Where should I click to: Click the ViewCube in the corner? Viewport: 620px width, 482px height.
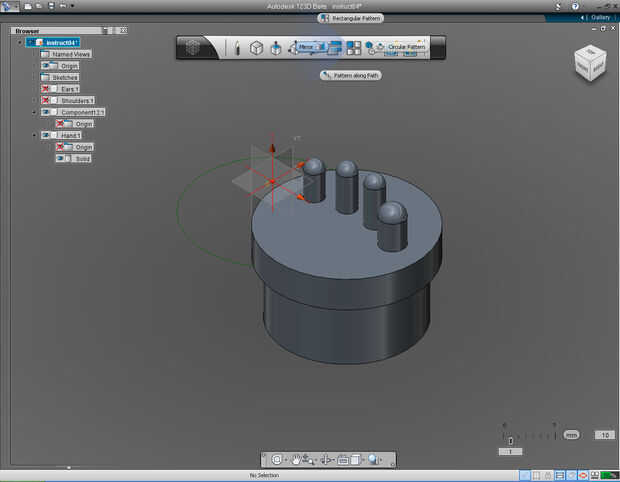point(588,64)
